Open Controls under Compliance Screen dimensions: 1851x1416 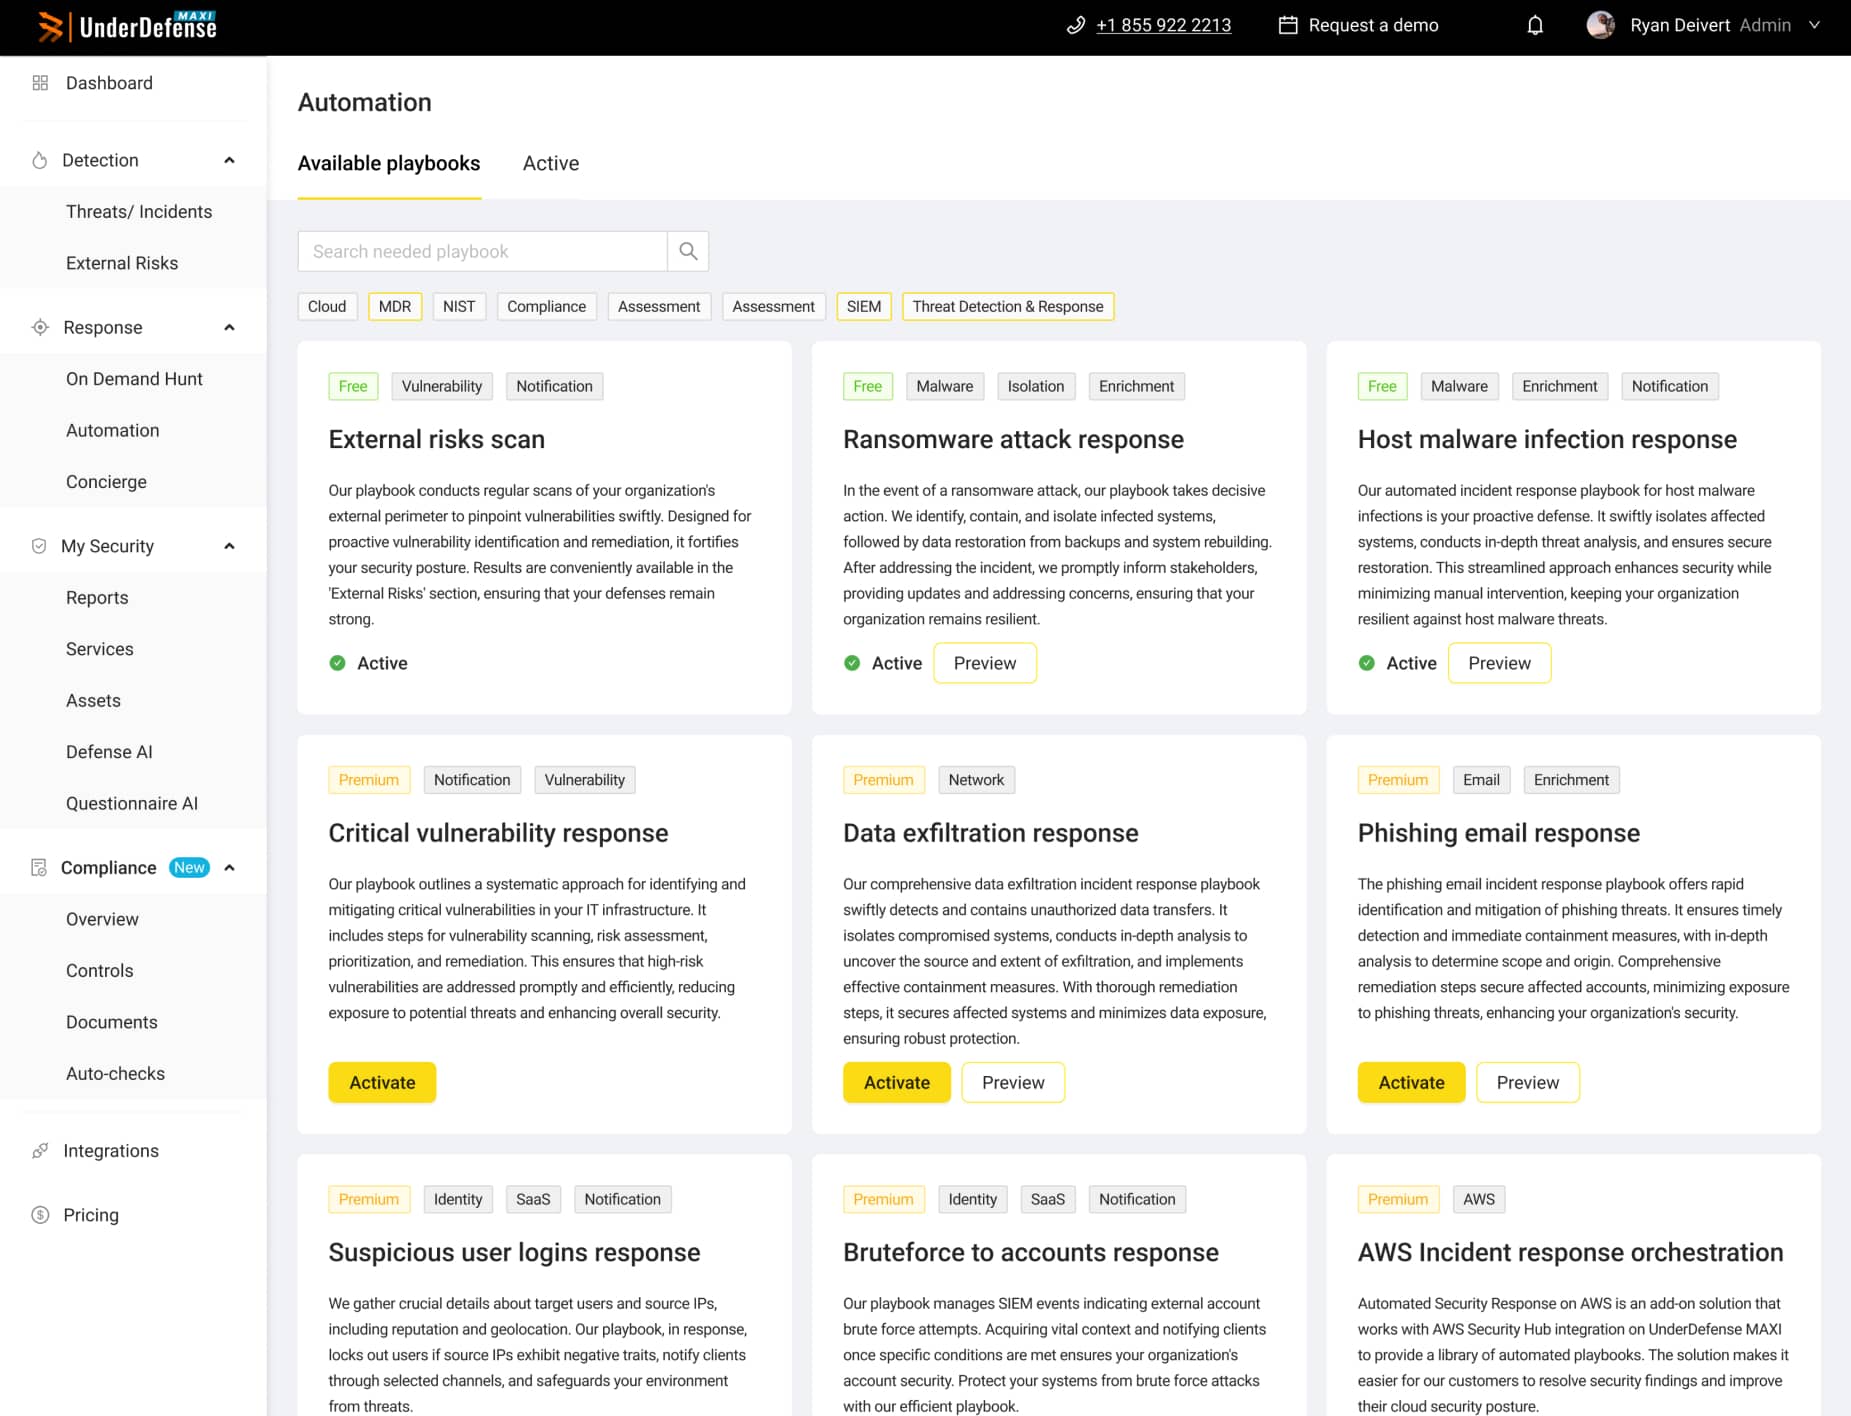click(100, 970)
